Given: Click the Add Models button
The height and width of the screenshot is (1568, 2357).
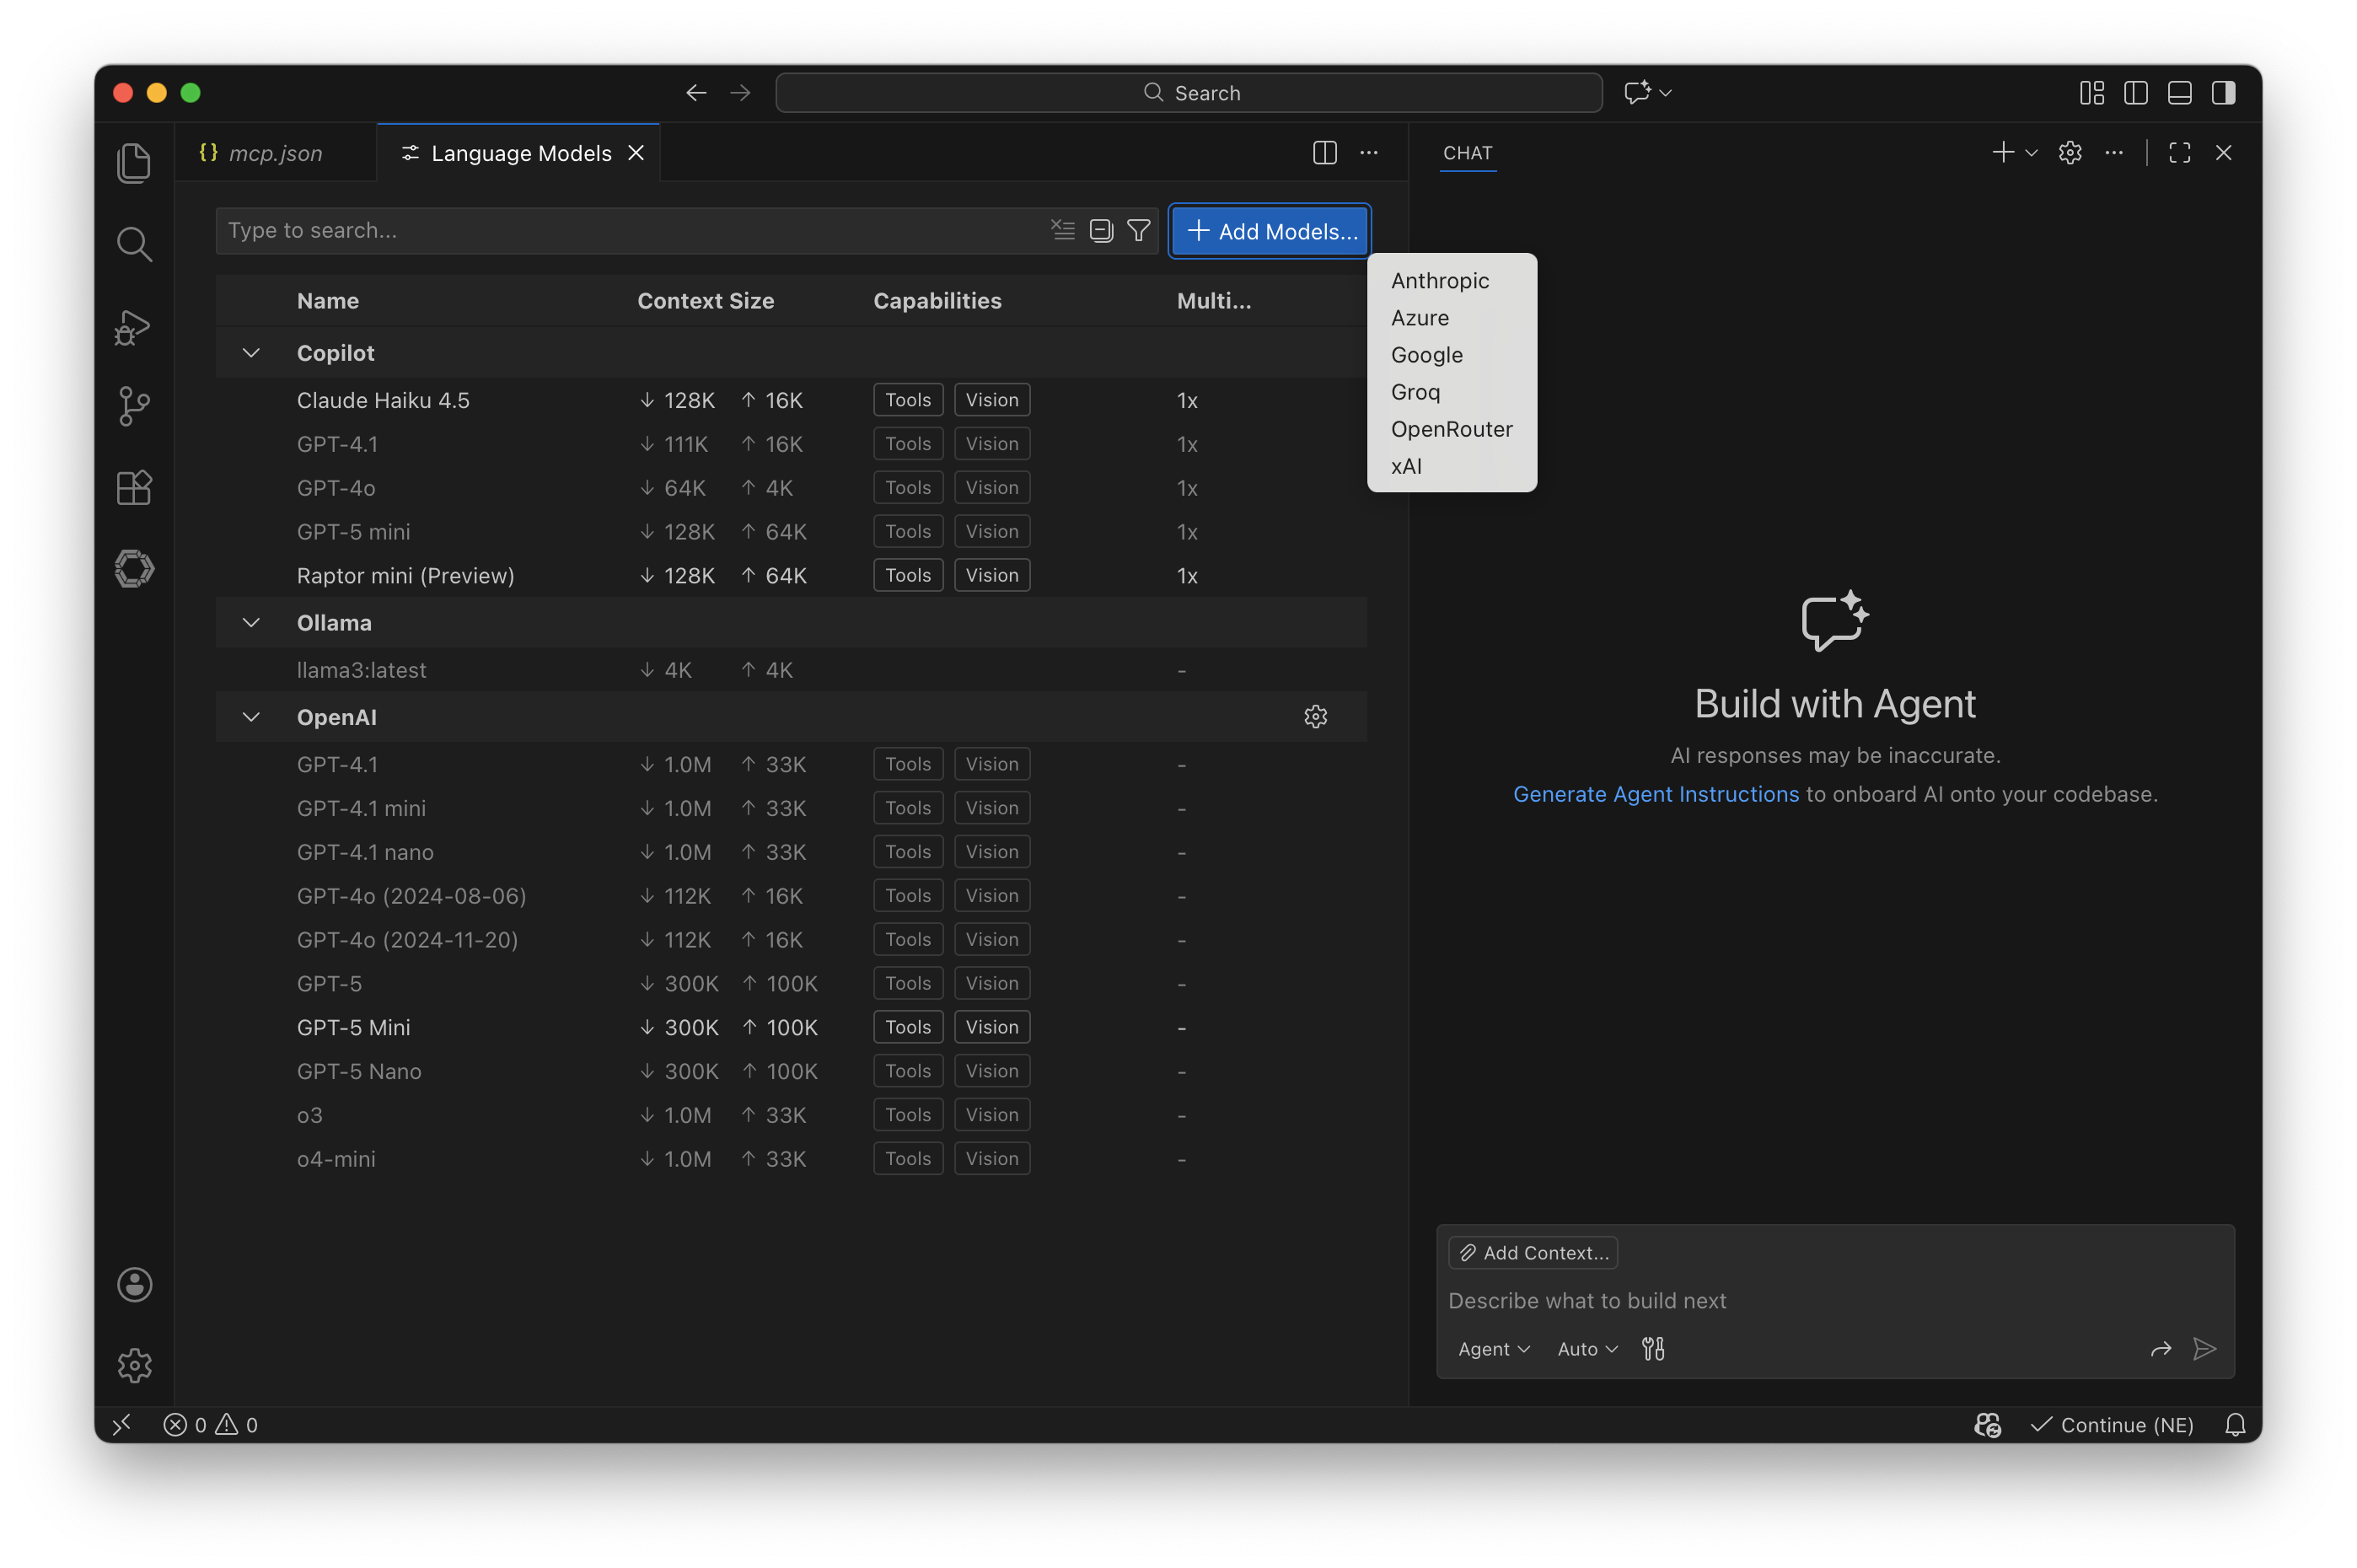Looking at the screenshot, I should pos(1270,231).
